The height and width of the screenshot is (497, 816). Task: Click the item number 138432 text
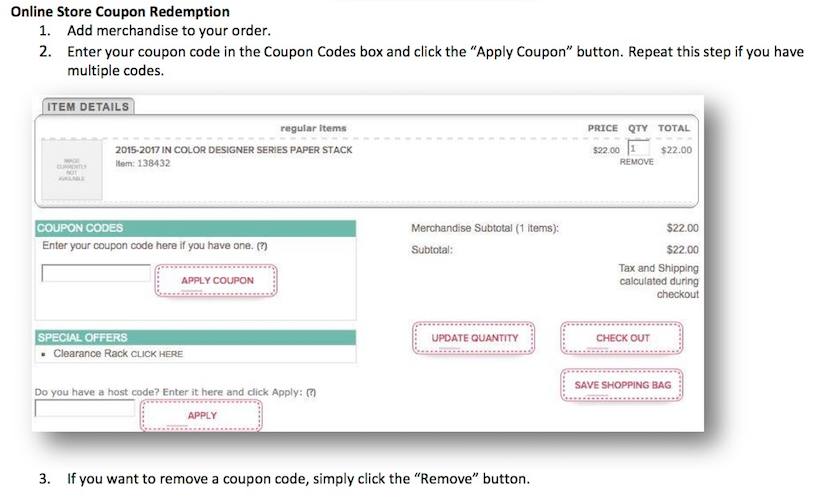click(154, 163)
